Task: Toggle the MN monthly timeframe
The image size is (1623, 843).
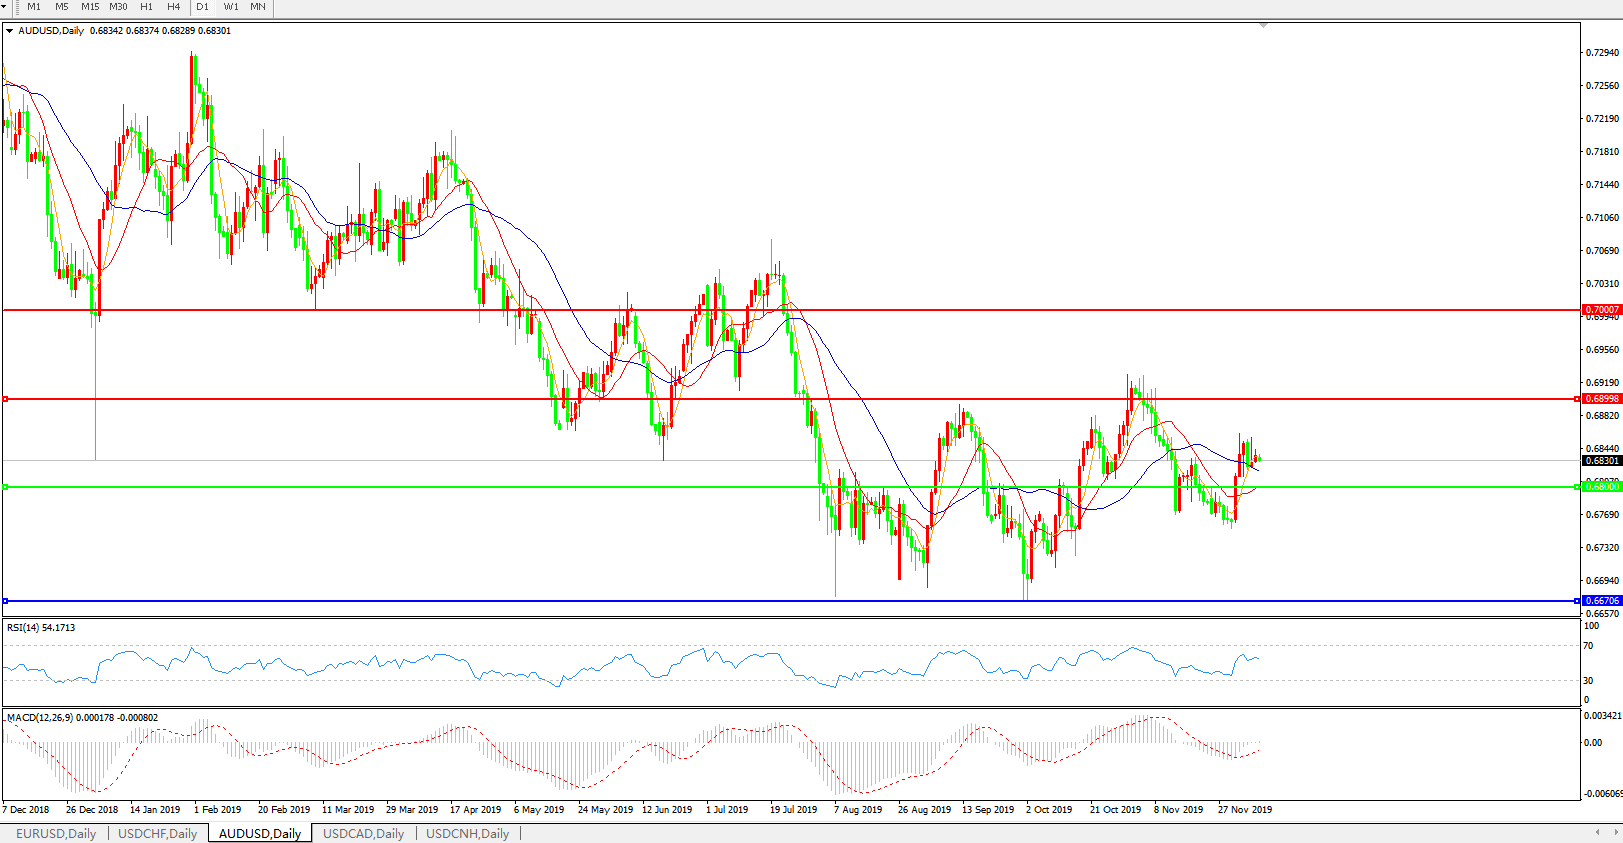Action: pos(258,7)
